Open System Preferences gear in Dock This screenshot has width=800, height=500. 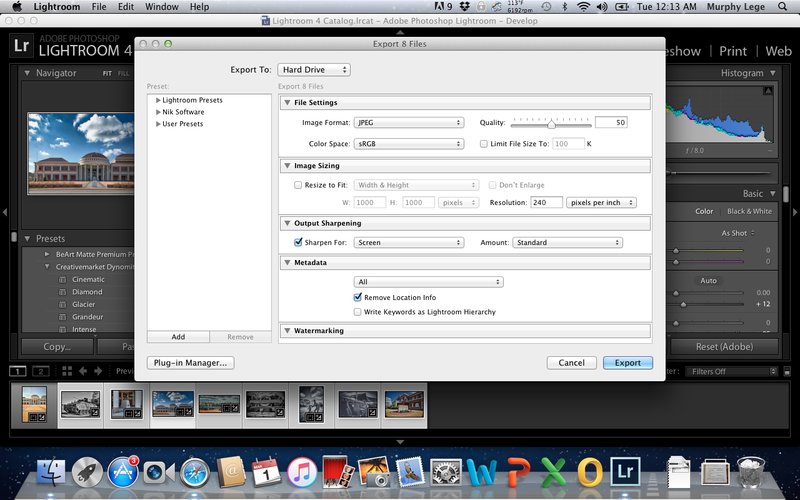446,472
